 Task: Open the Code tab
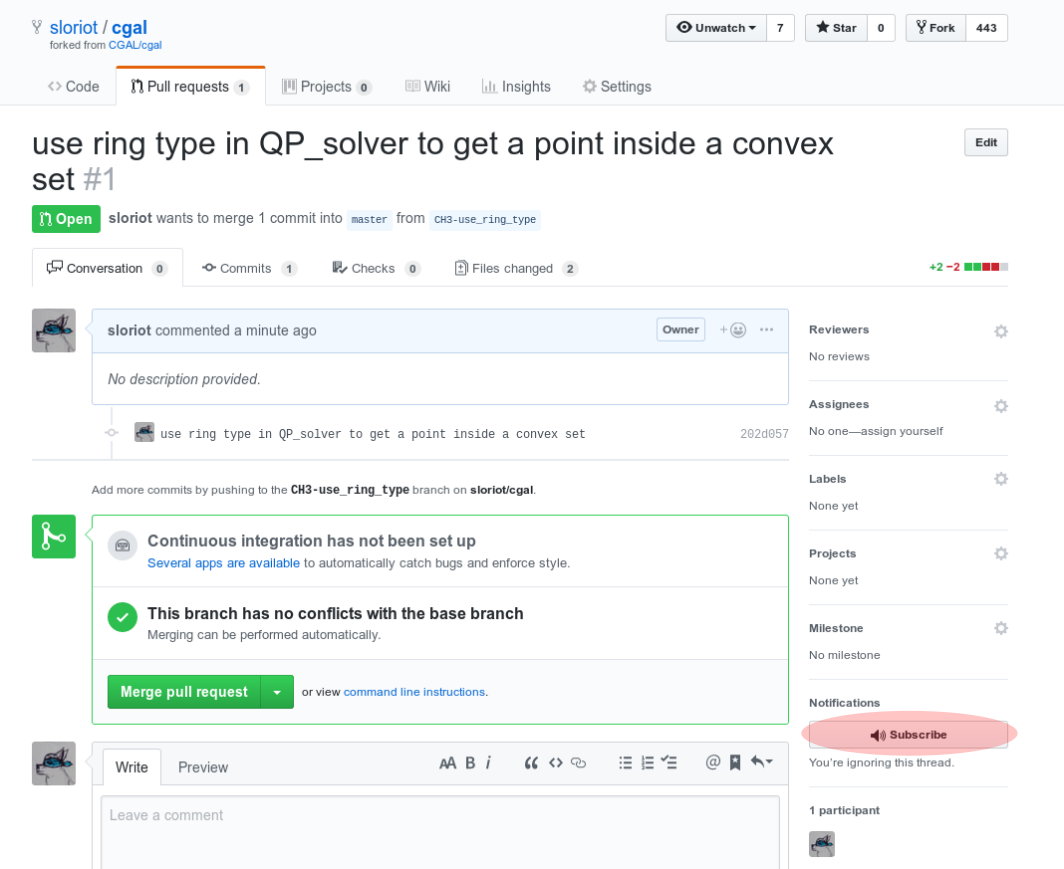tap(73, 87)
